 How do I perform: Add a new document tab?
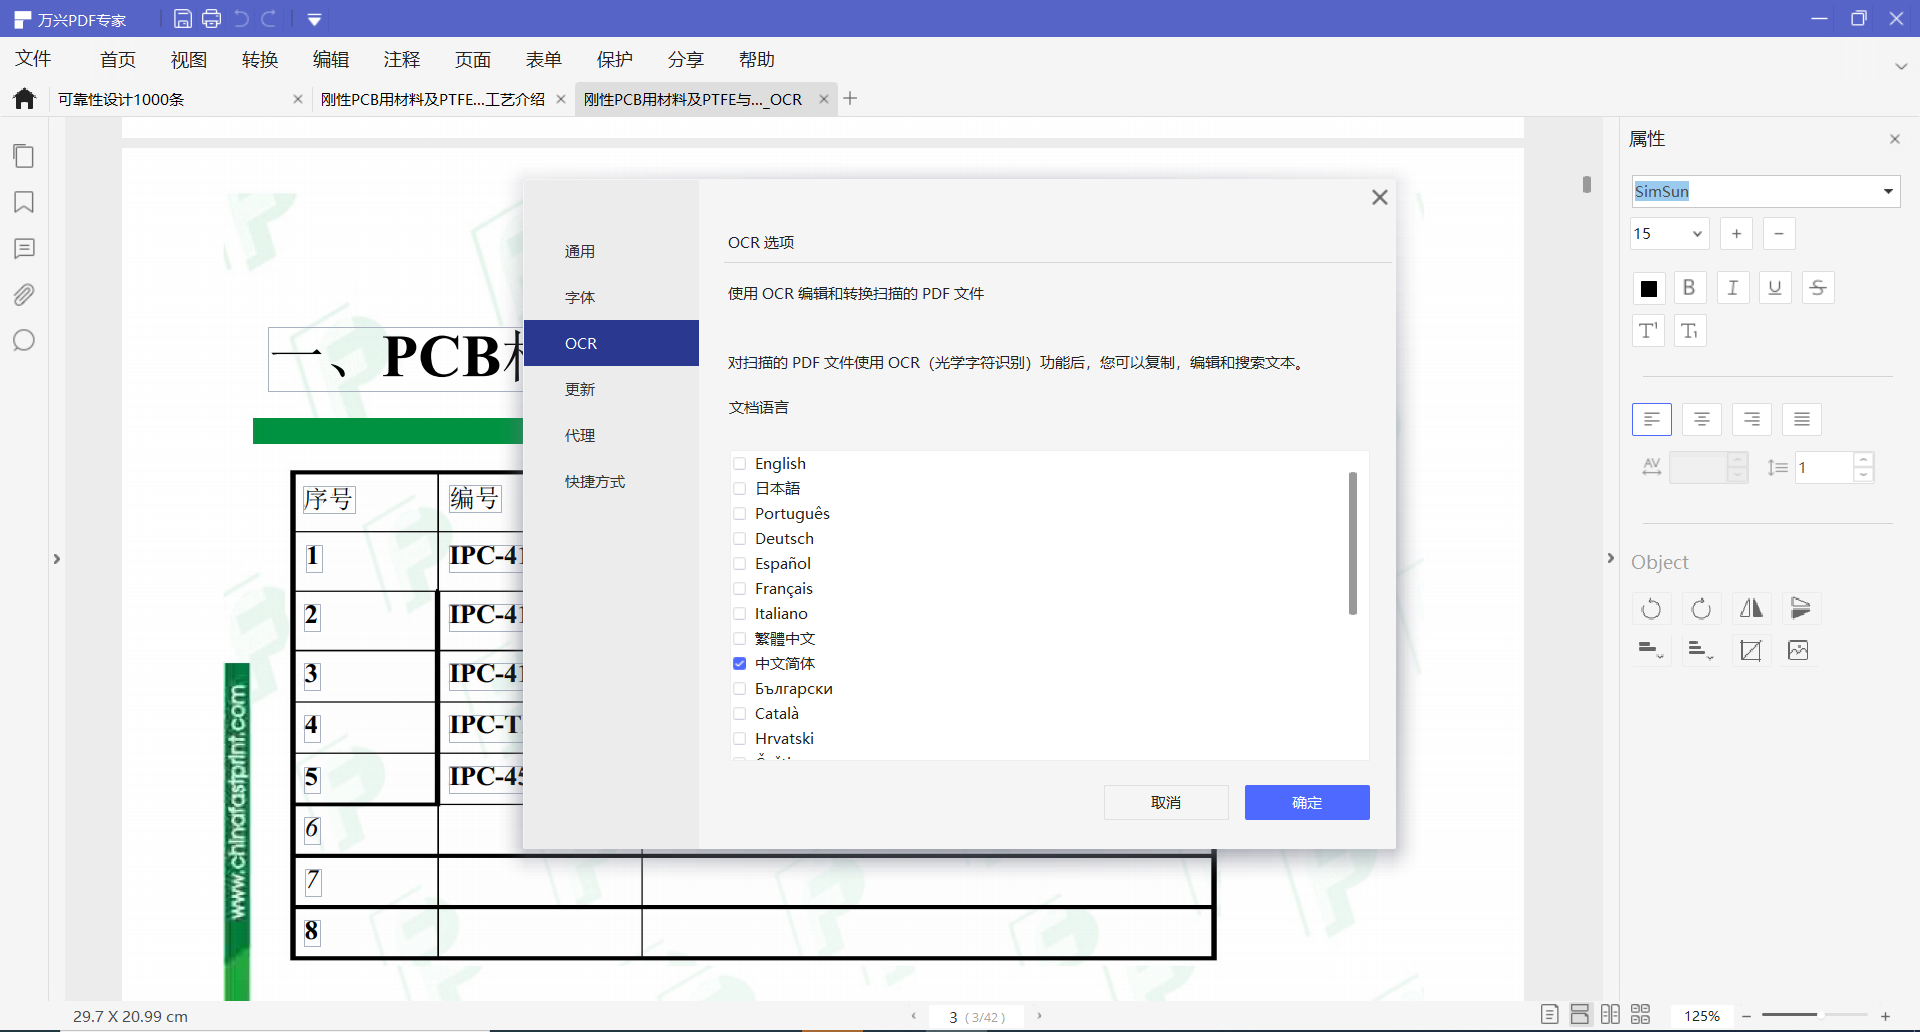(x=850, y=98)
